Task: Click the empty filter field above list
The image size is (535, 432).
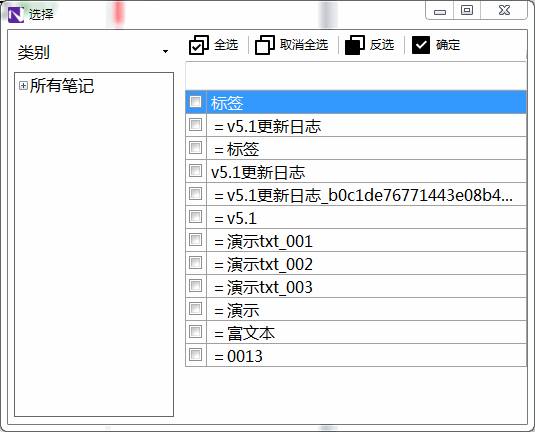Action: pyautogui.click(x=356, y=75)
